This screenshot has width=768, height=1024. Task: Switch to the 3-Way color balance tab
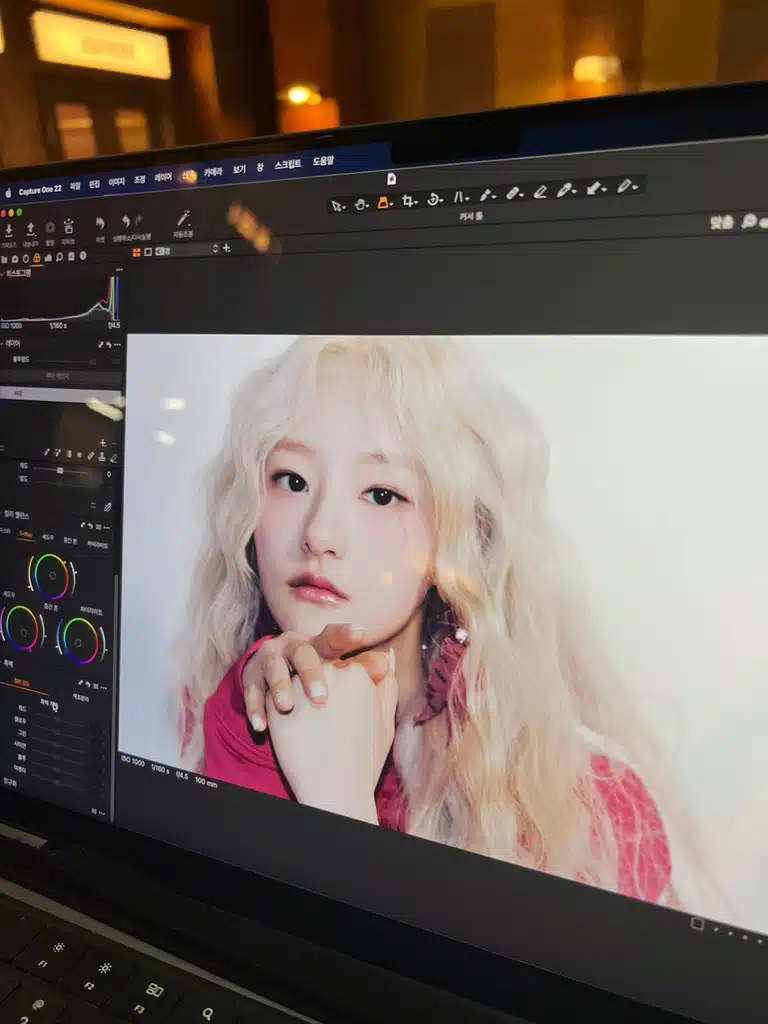(26, 534)
